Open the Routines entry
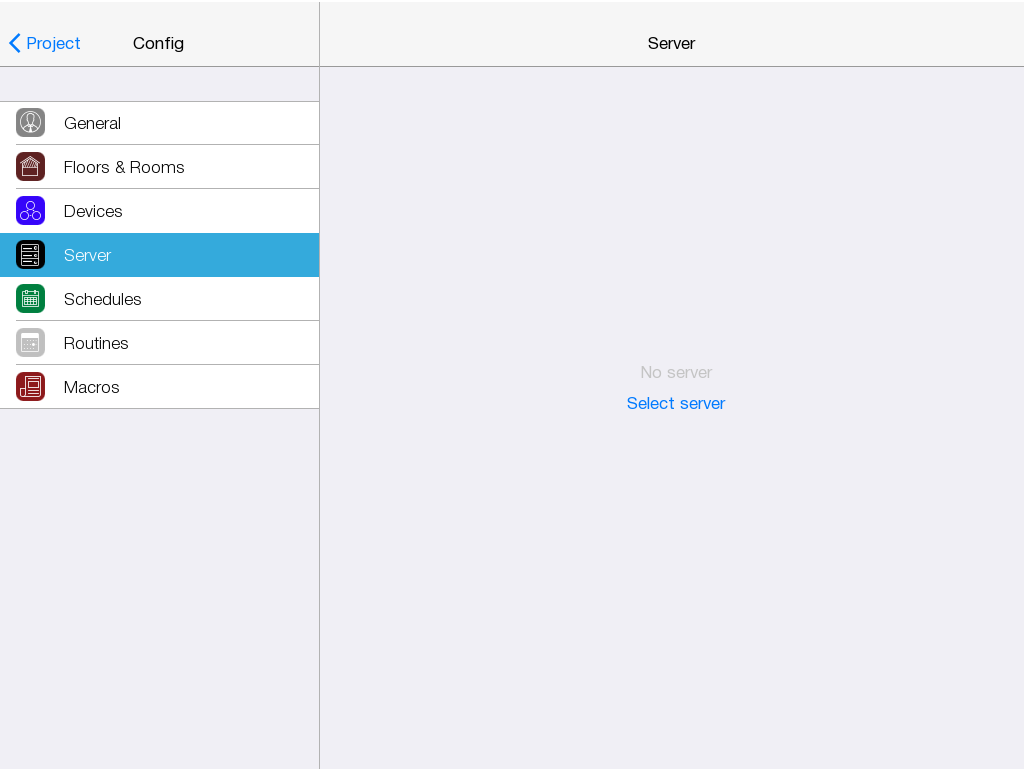Screen dimensions: 1024x769 (96, 343)
